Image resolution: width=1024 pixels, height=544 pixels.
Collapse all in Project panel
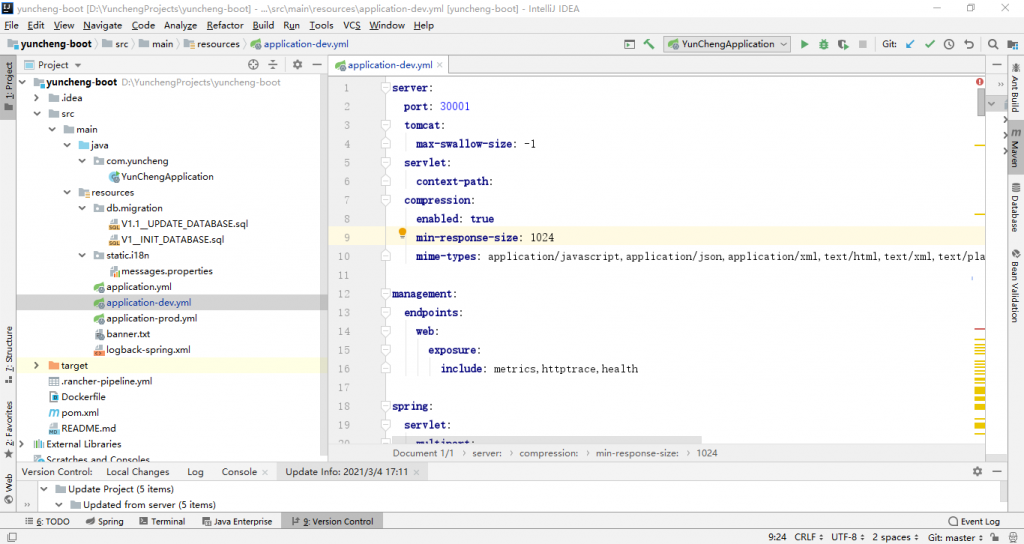[273, 65]
